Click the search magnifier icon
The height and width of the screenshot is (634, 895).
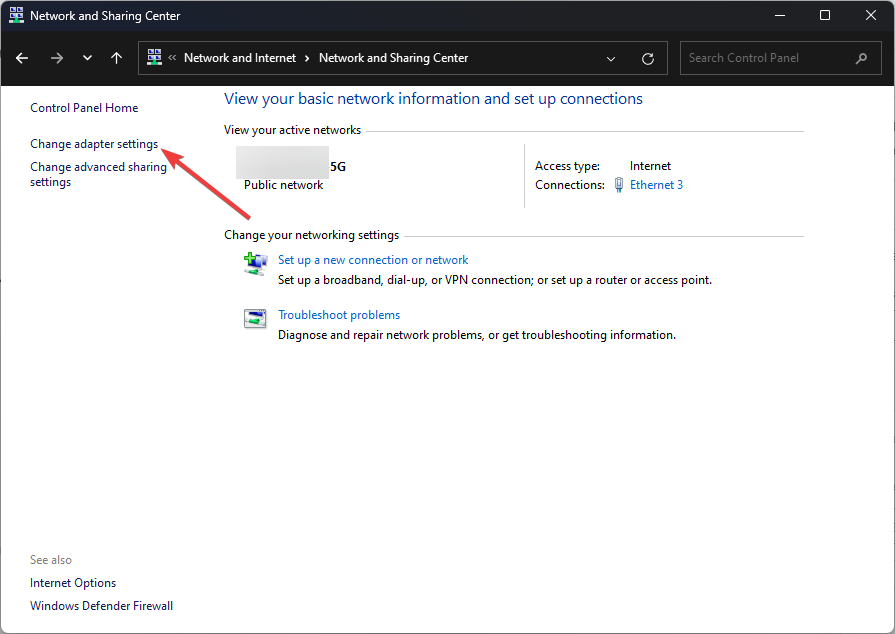pyautogui.click(x=861, y=58)
